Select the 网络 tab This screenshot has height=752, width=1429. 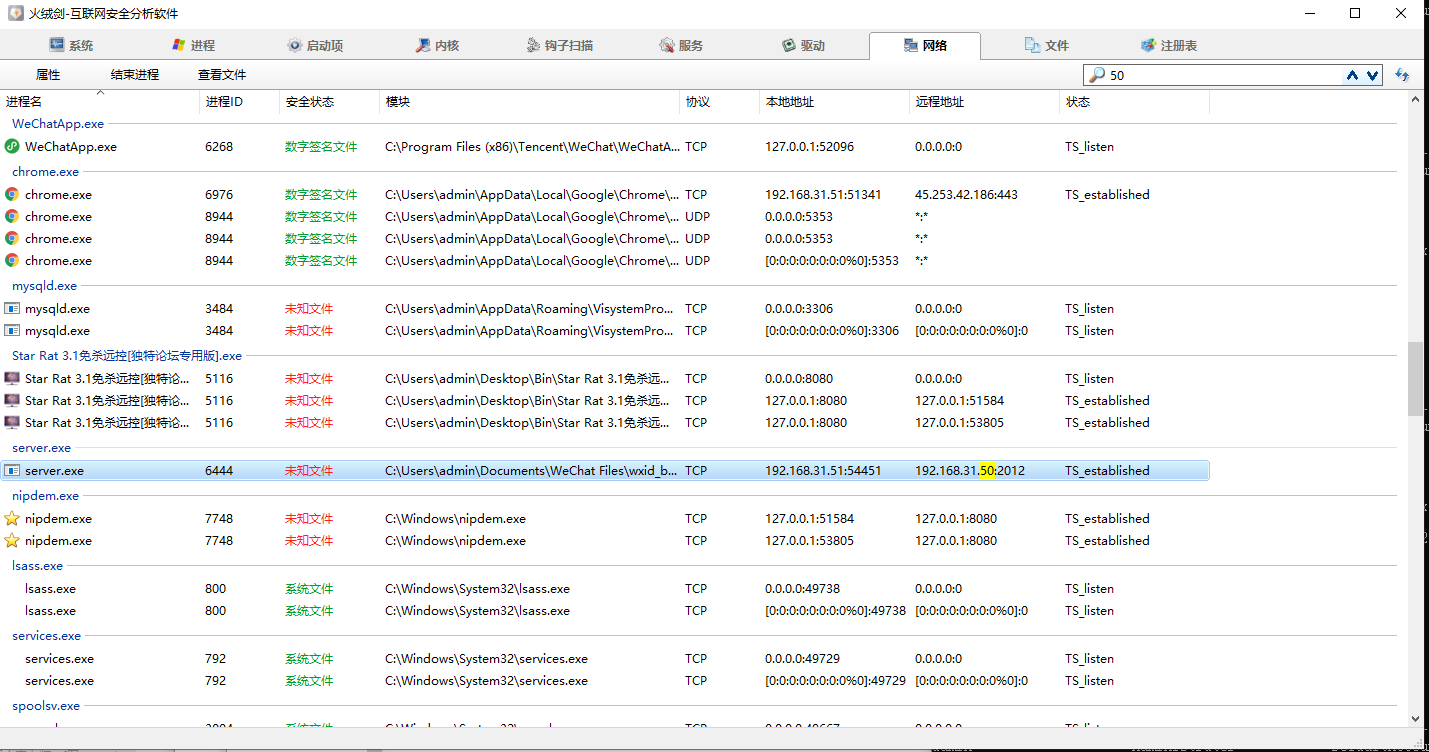click(x=925, y=45)
